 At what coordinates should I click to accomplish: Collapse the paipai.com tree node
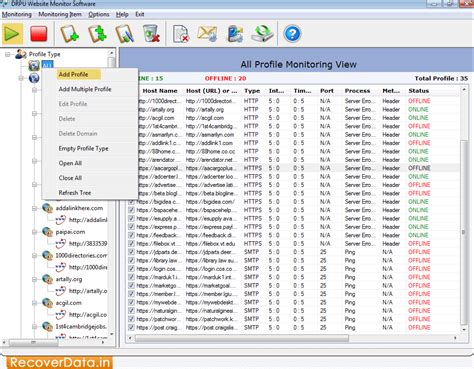(x=34, y=232)
